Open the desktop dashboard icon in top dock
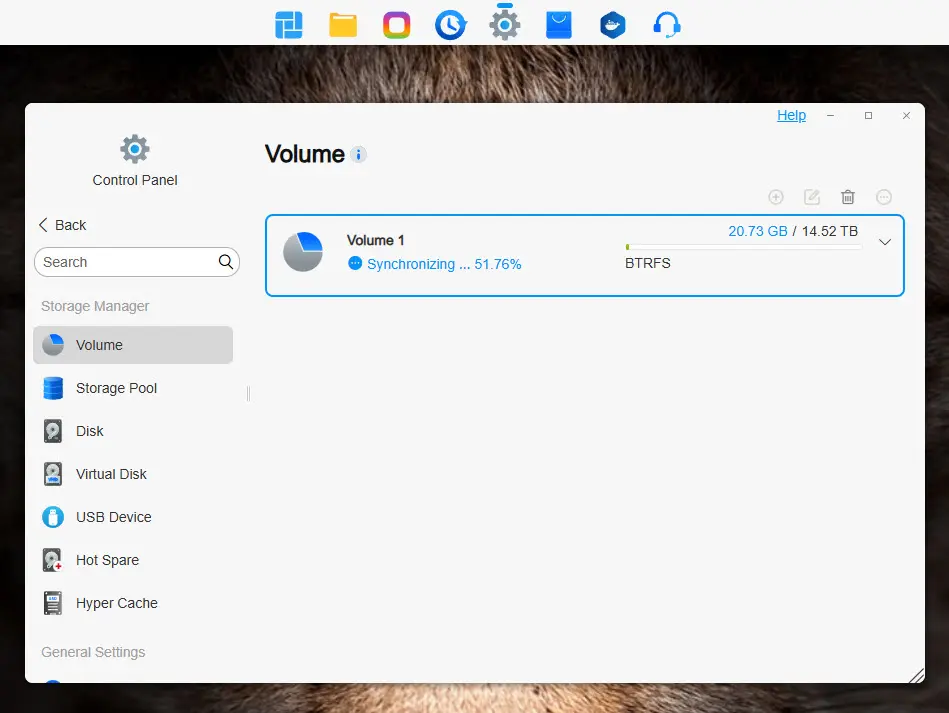949x713 pixels. pos(289,25)
